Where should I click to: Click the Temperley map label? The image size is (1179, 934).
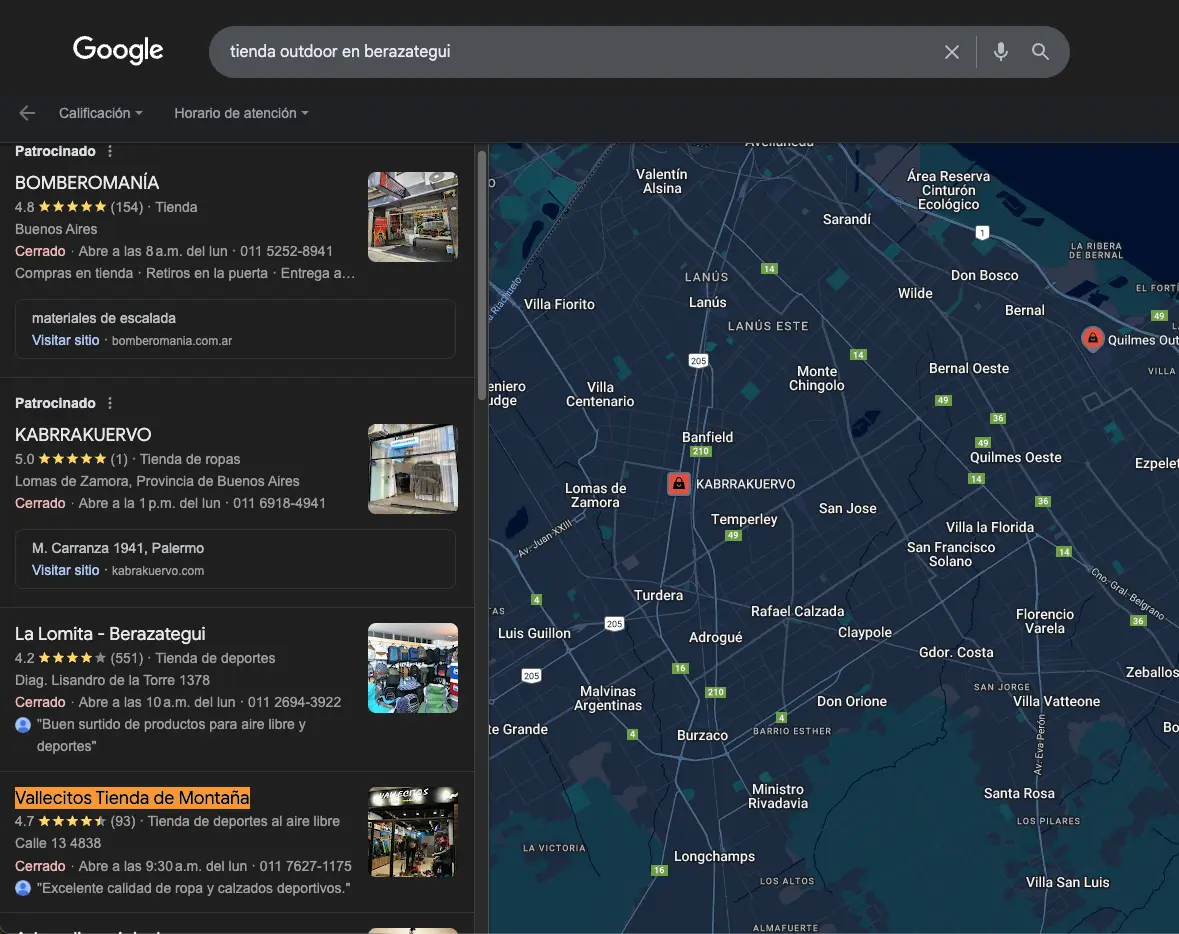[x=744, y=519]
